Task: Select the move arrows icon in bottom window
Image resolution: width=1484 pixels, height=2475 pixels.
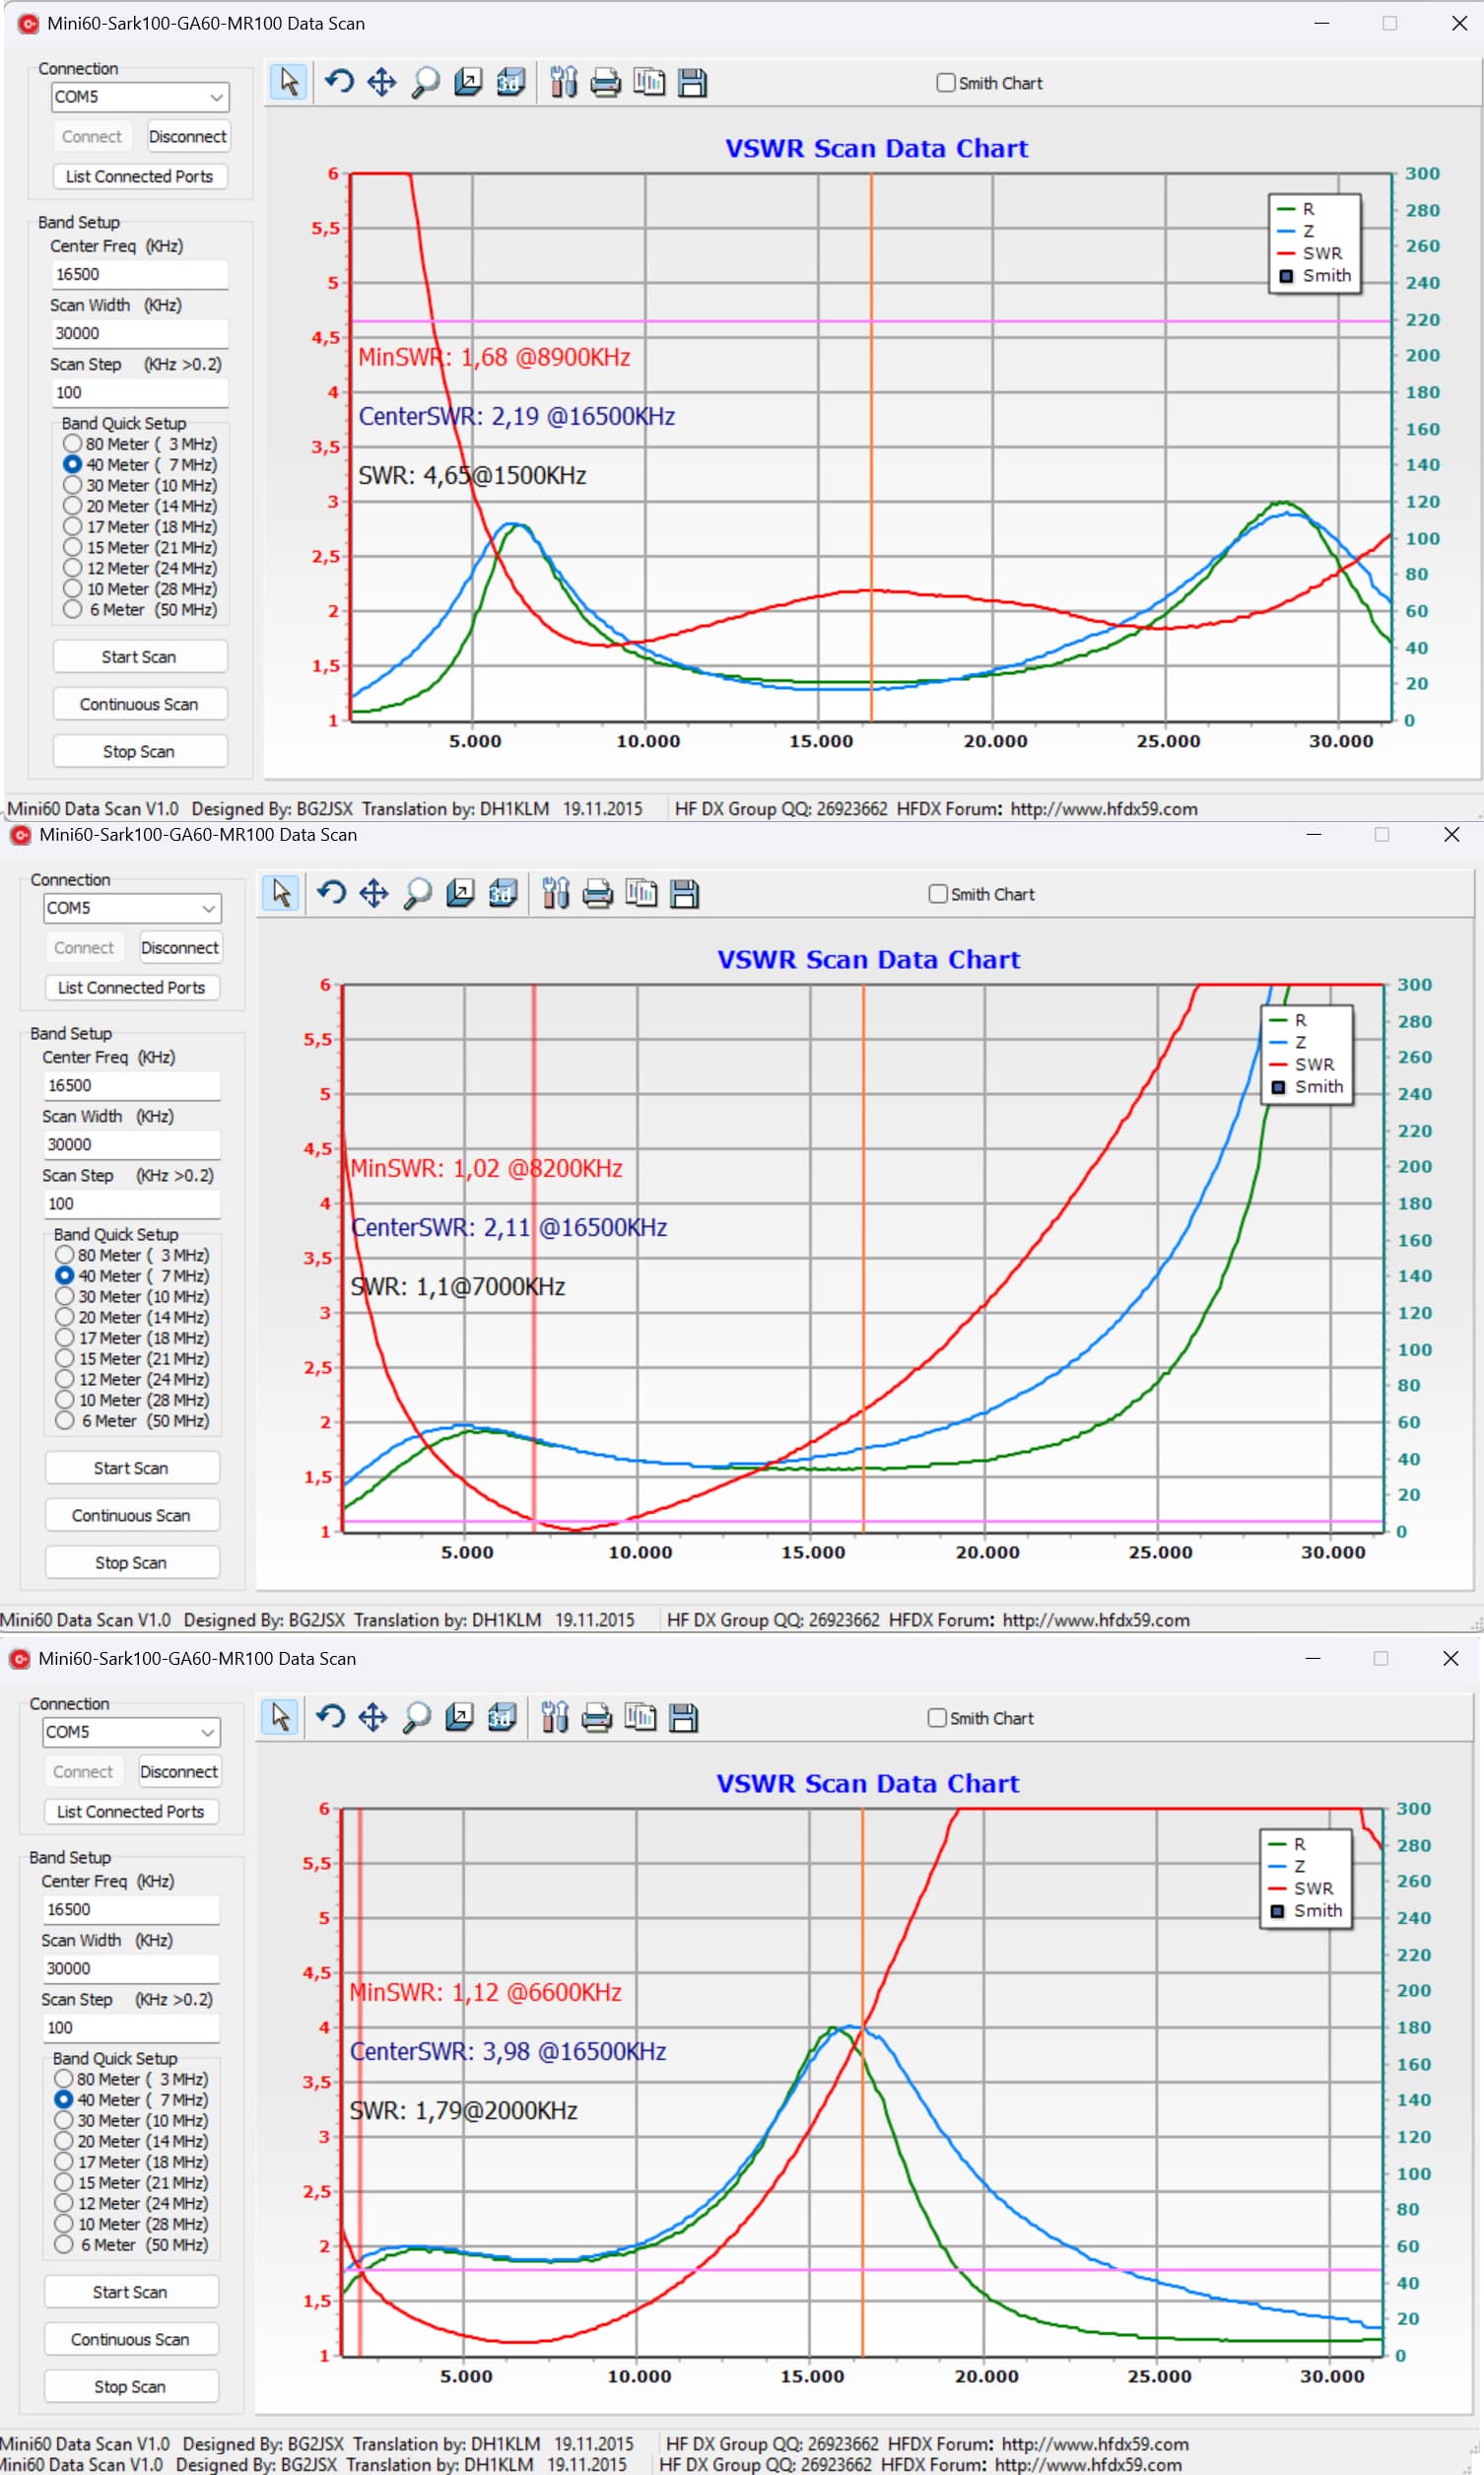Action: [x=373, y=1717]
